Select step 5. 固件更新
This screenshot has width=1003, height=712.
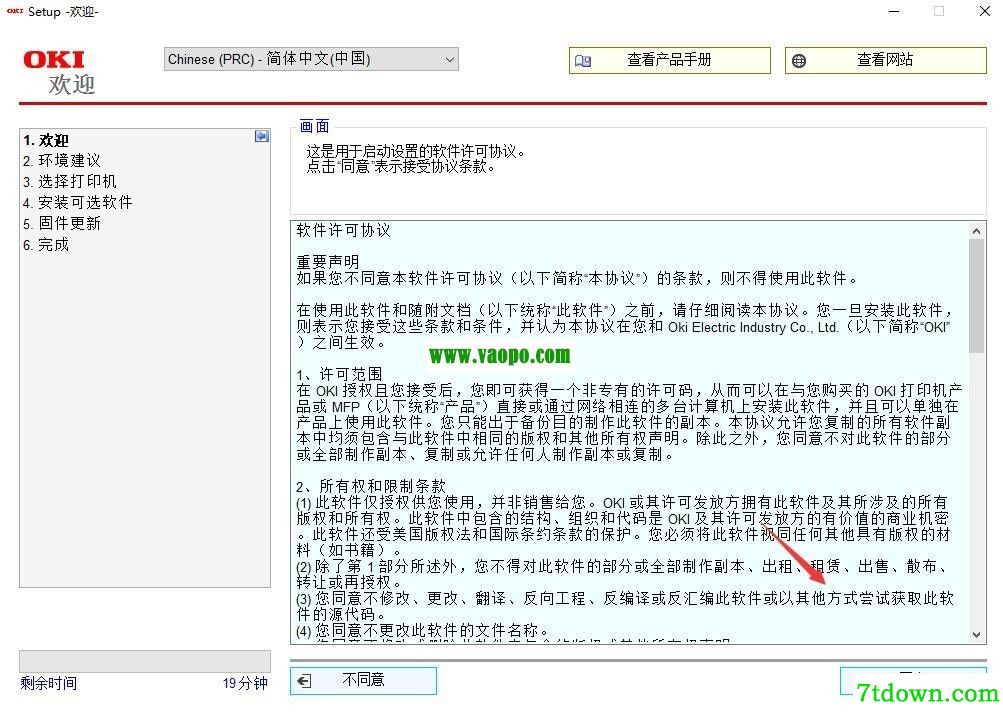62,224
